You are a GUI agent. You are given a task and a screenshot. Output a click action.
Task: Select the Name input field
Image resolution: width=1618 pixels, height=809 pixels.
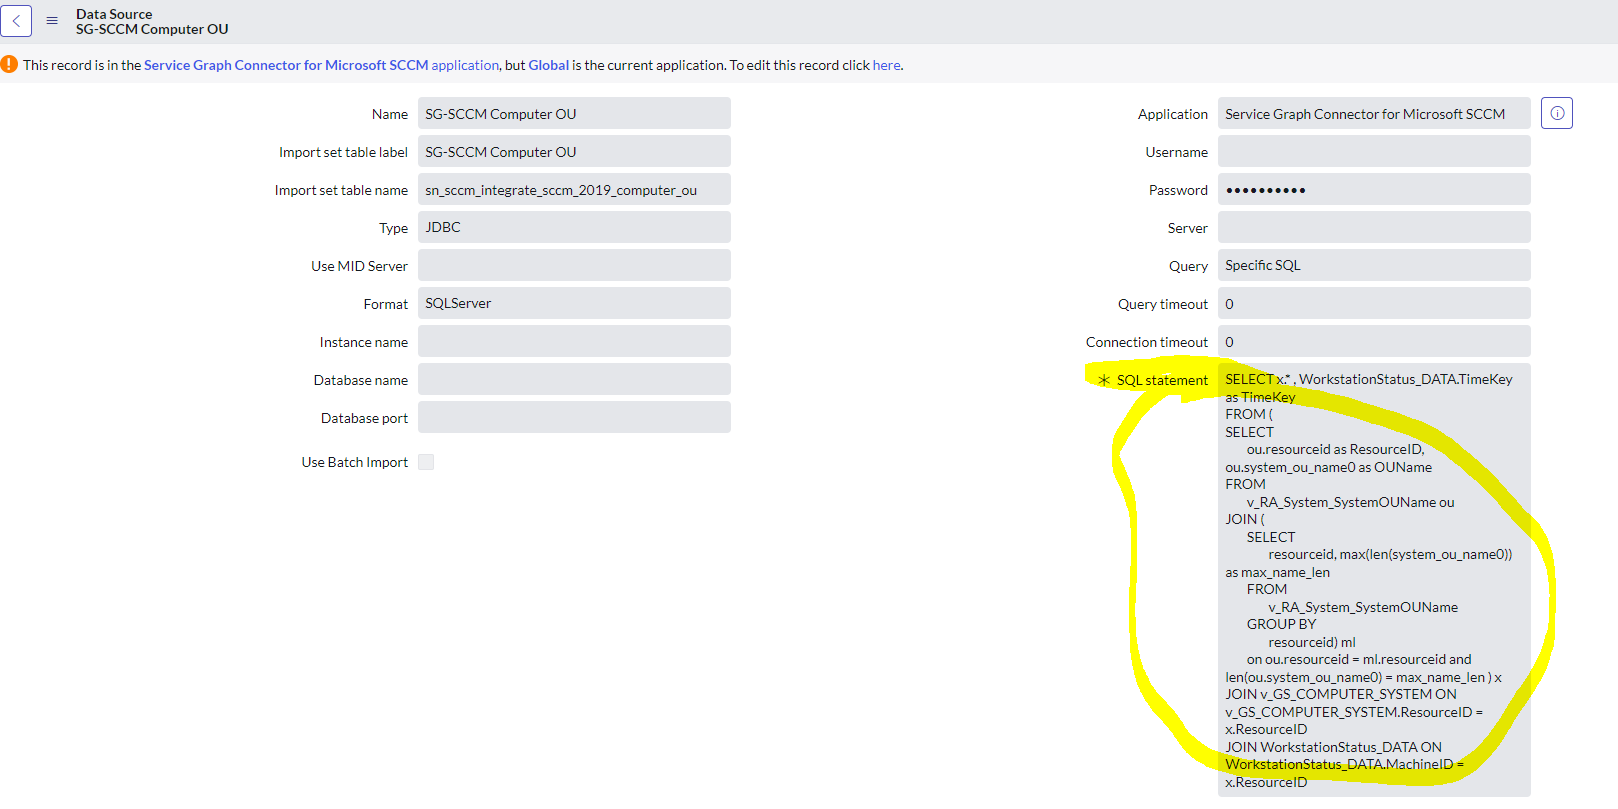tap(574, 113)
